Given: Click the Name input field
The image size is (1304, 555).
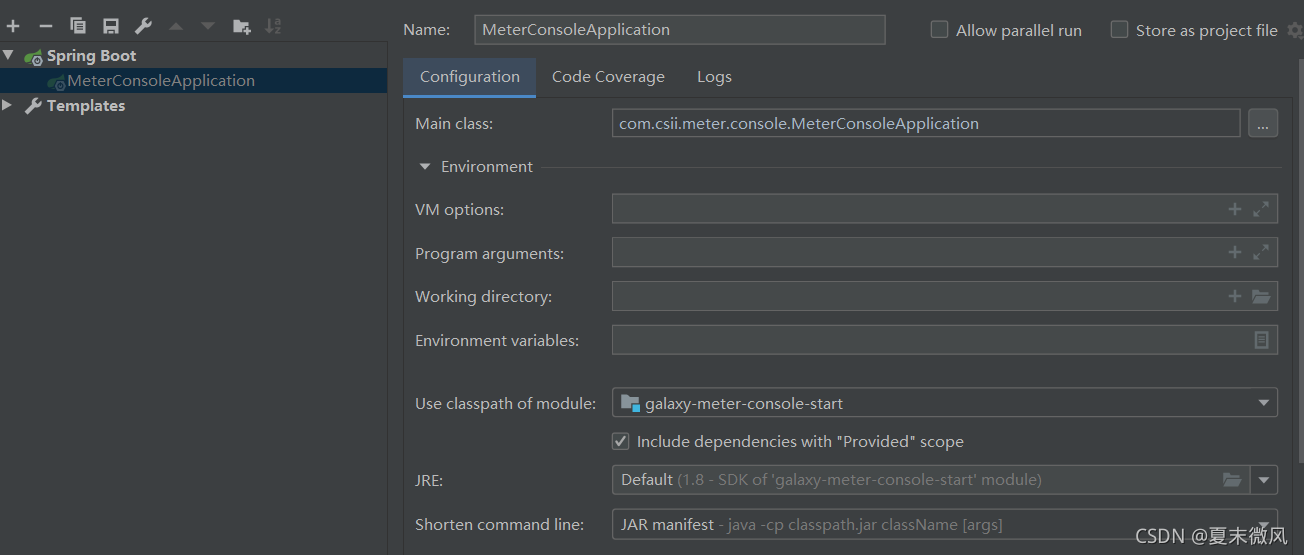Looking at the screenshot, I should pos(679,30).
